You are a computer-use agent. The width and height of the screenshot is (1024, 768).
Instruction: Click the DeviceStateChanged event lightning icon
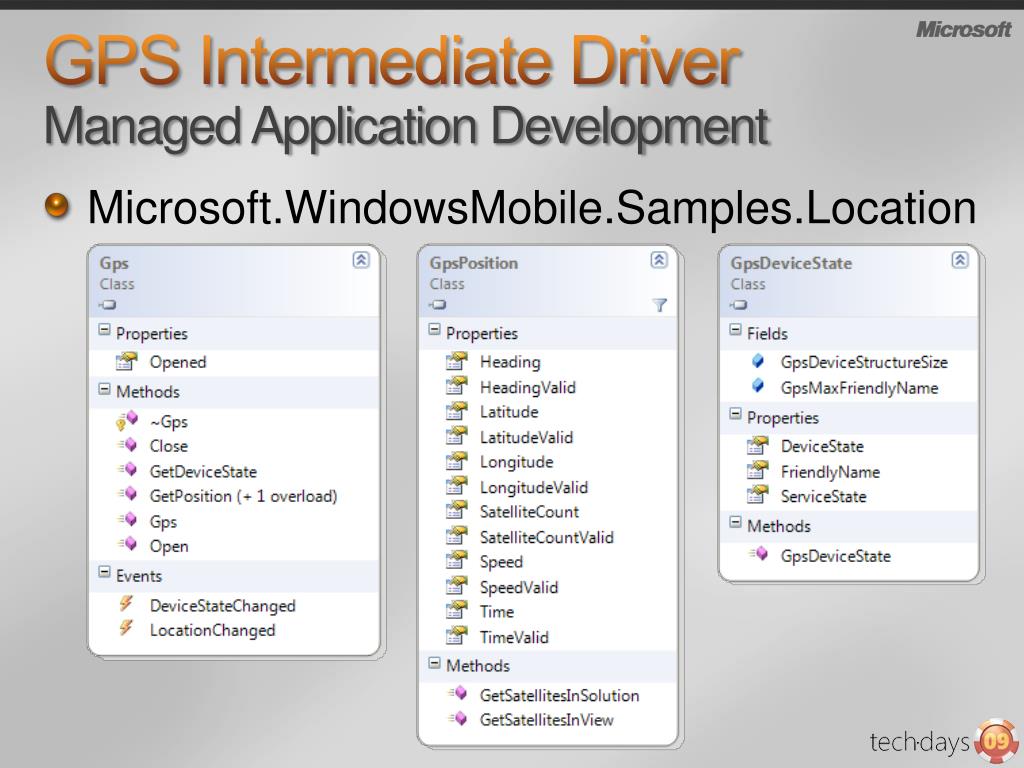click(127, 604)
